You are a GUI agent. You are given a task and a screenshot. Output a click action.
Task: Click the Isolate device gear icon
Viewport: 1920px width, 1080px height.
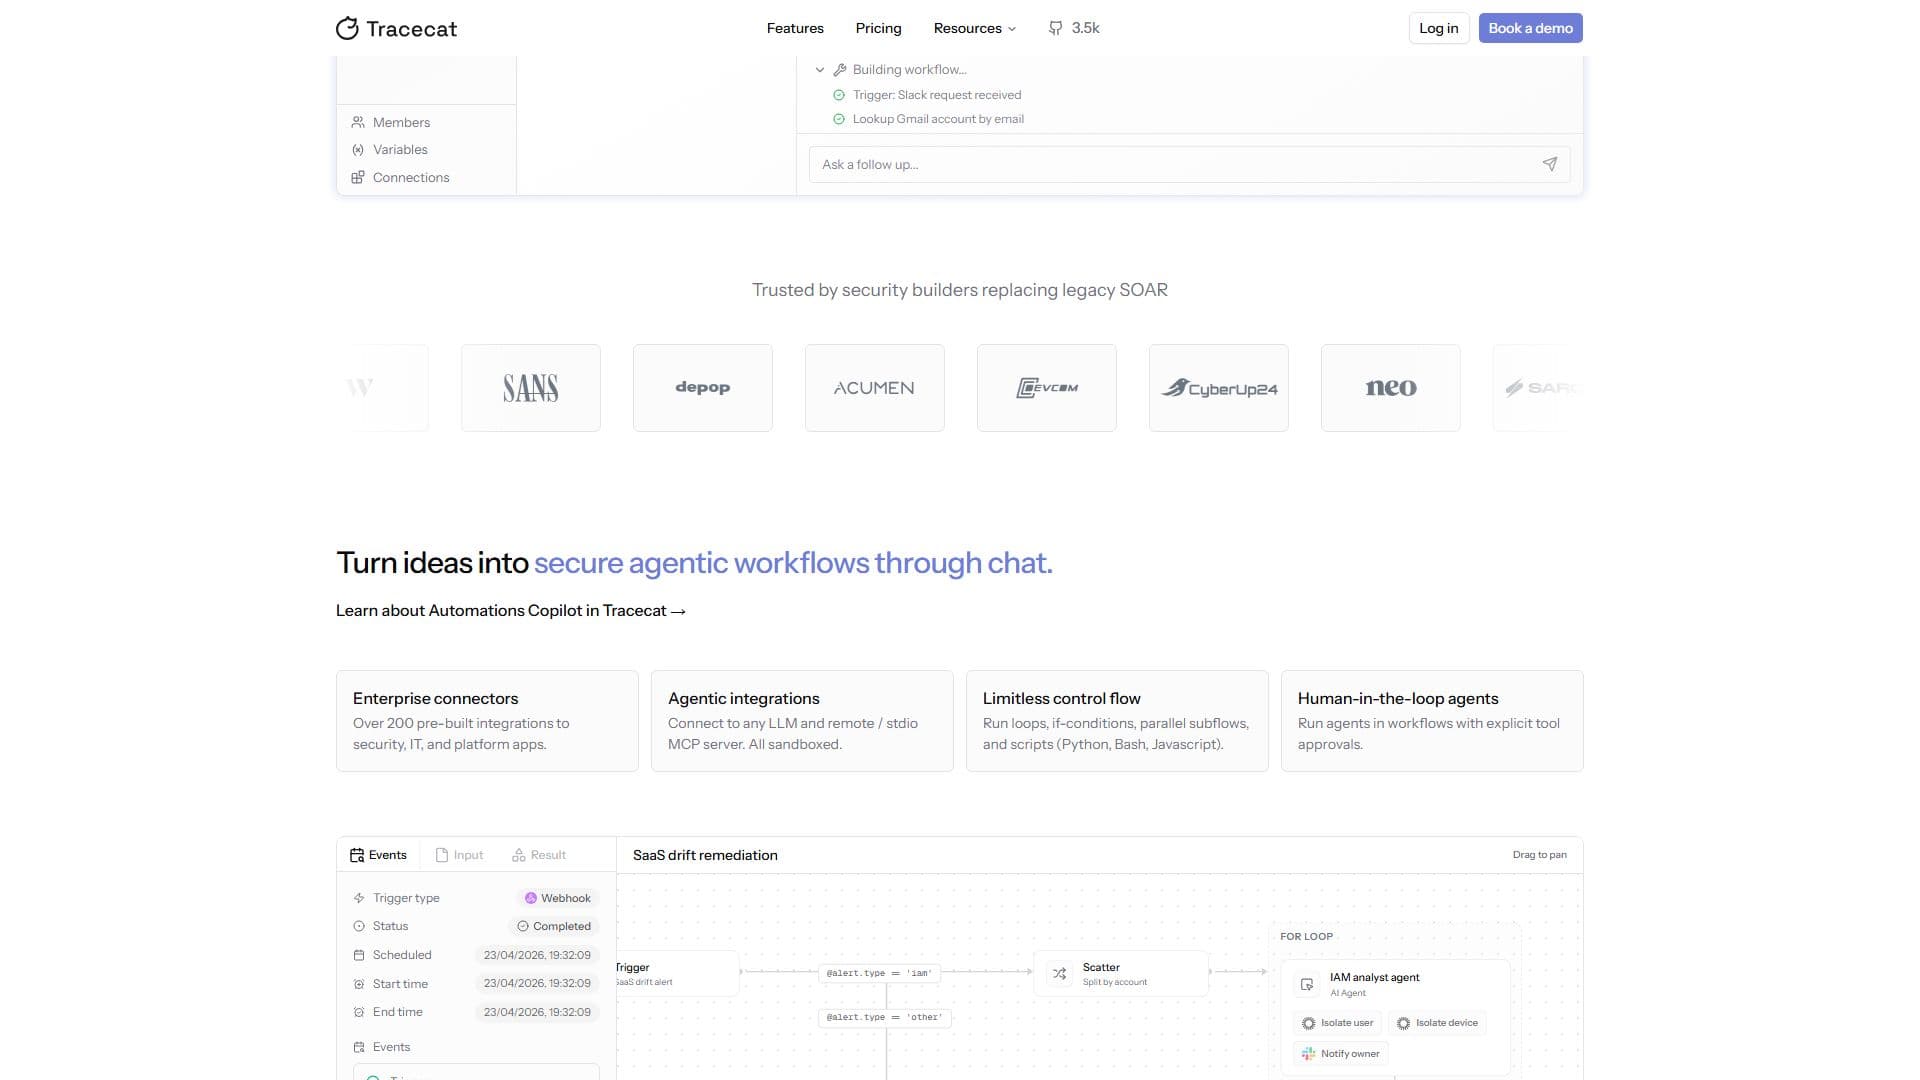pos(1403,1023)
